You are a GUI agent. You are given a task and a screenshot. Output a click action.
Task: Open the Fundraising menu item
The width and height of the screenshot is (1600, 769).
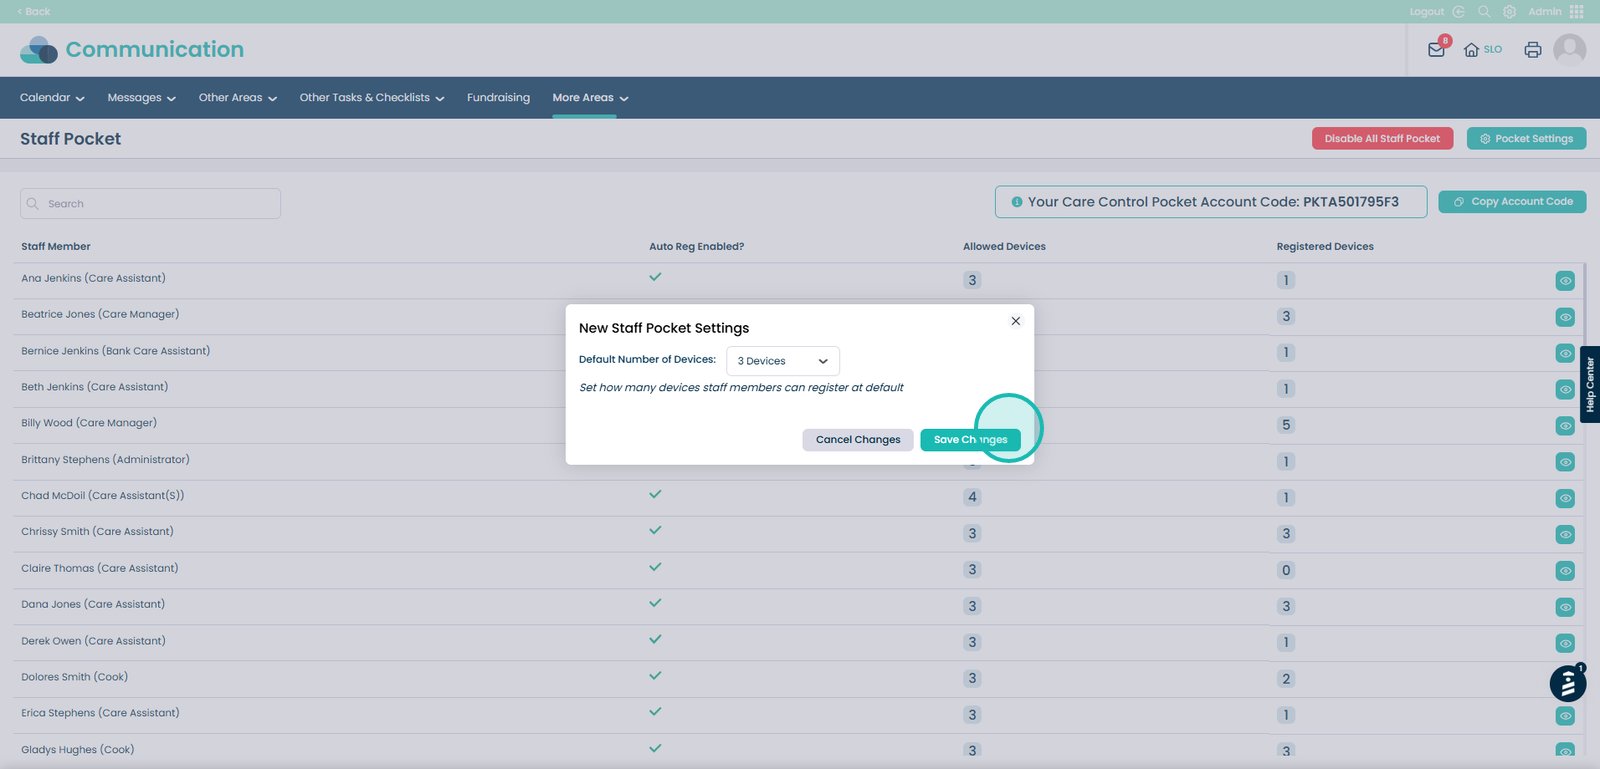click(498, 98)
